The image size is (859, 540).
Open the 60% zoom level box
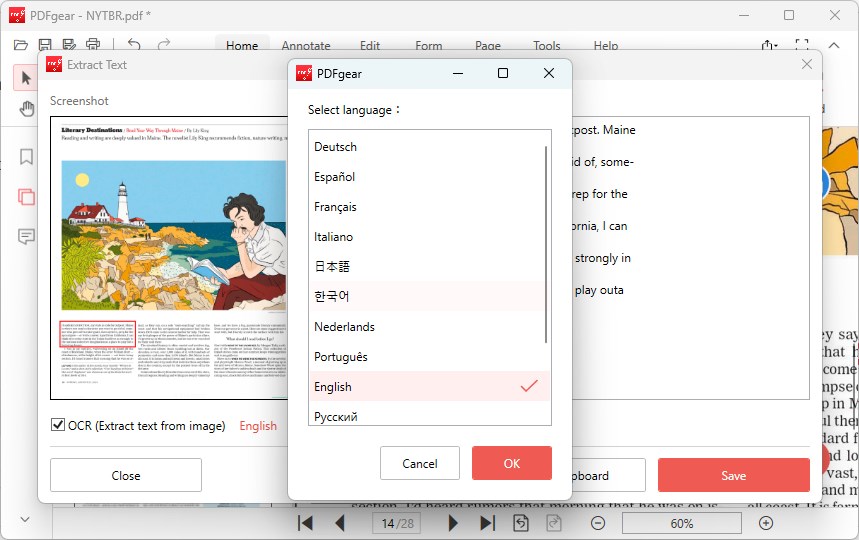(x=682, y=524)
